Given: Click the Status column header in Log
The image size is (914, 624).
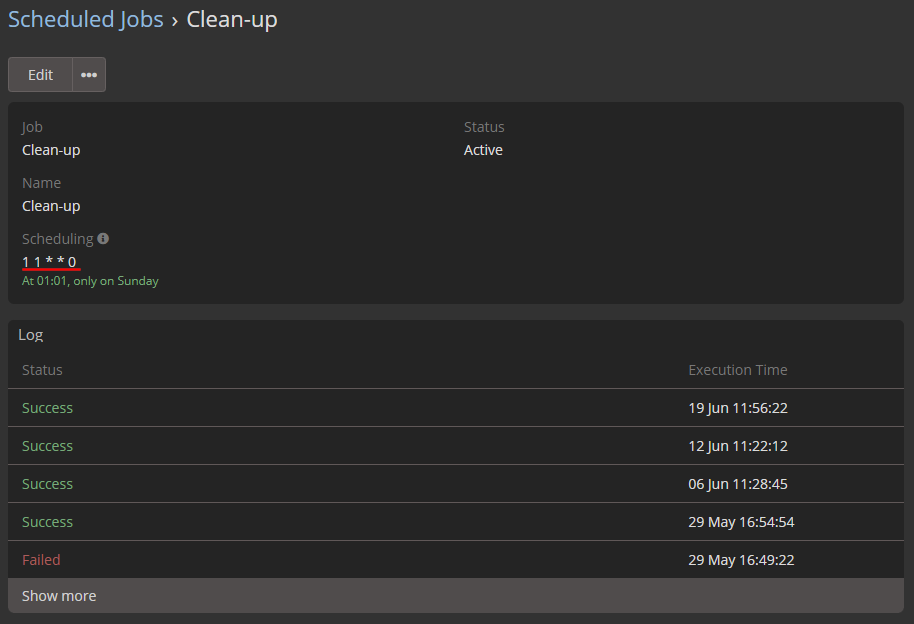Looking at the screenshot, I should [x=42, y=370].
